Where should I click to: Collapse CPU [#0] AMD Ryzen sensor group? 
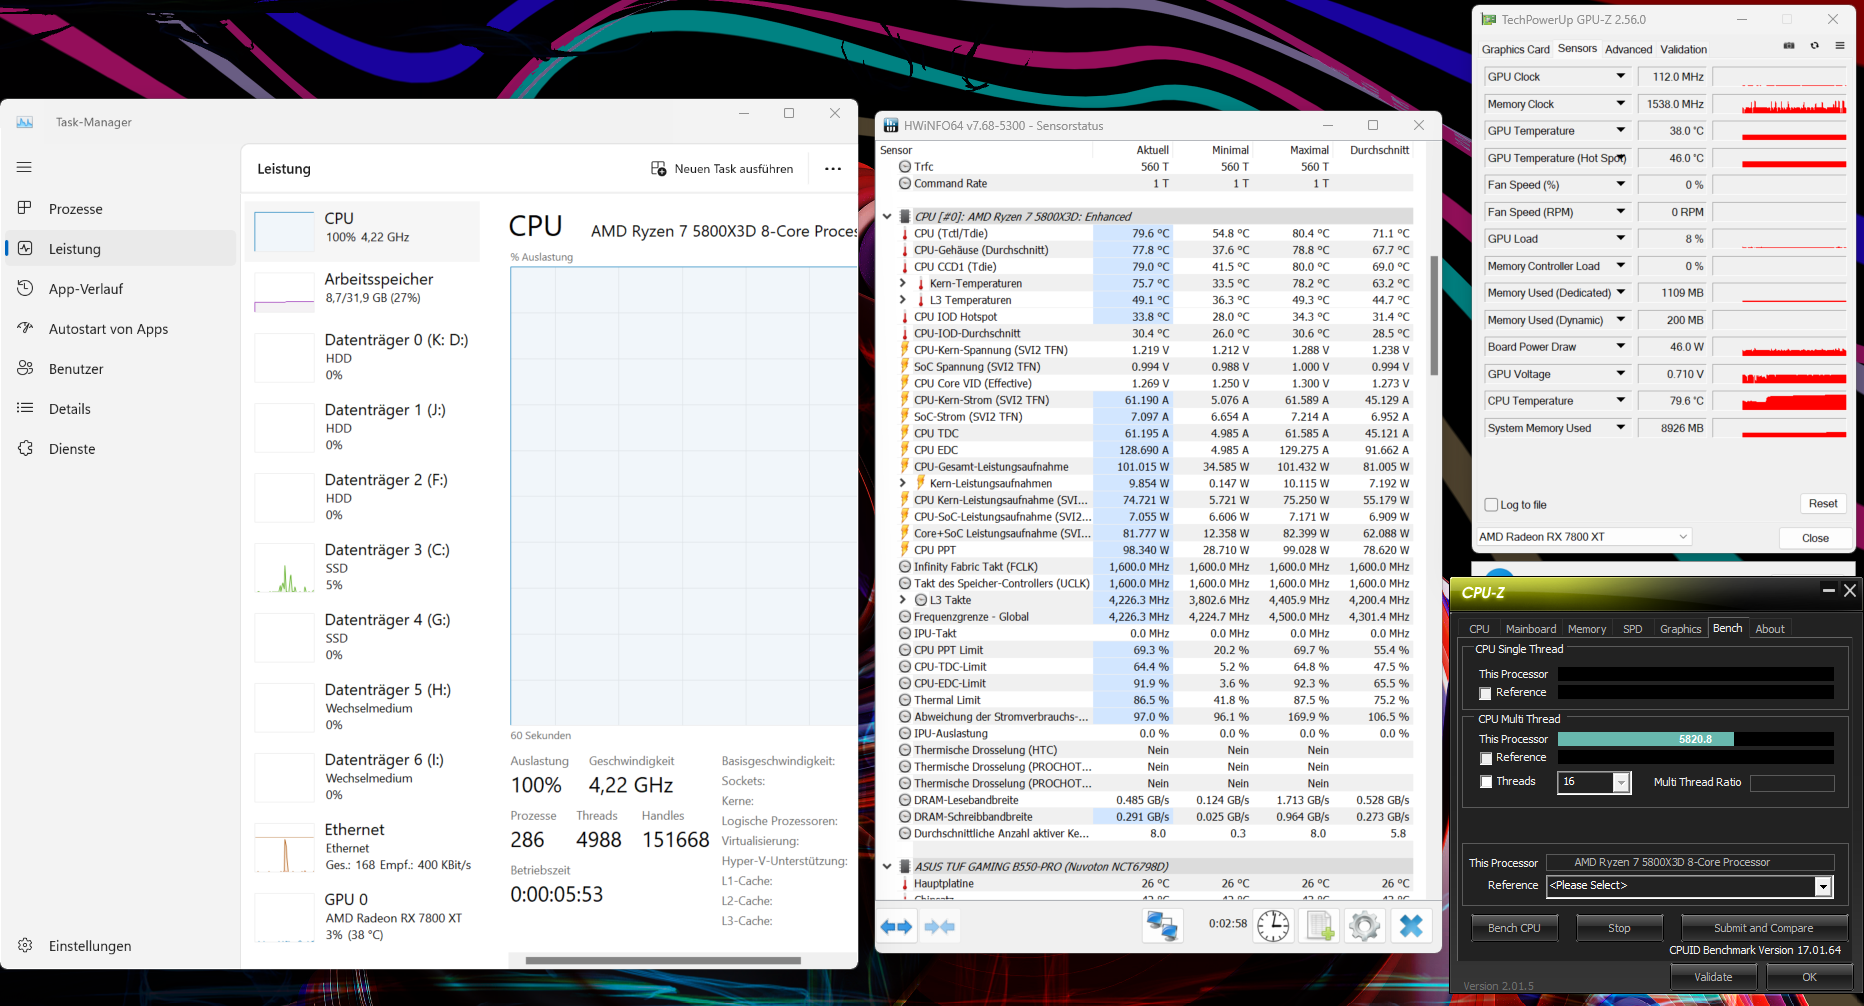tap(887, 216)
